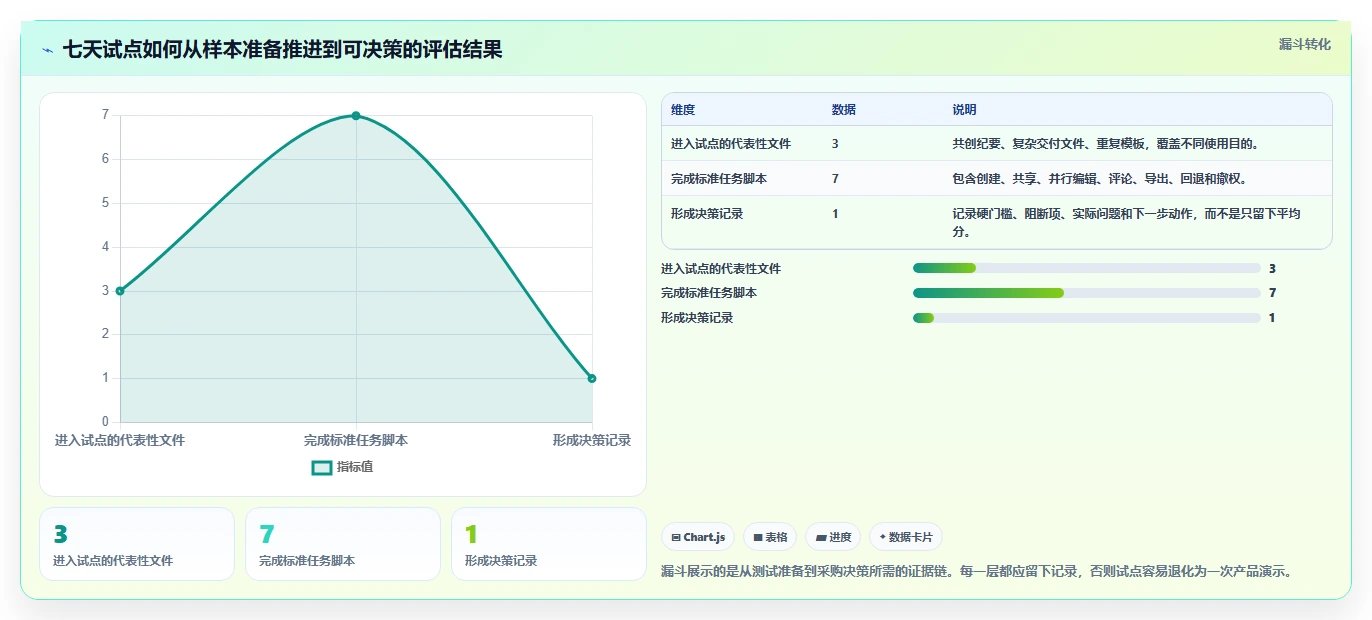Click the 进度 tag chip
1372x620 pixels.
tap(833, 537)
